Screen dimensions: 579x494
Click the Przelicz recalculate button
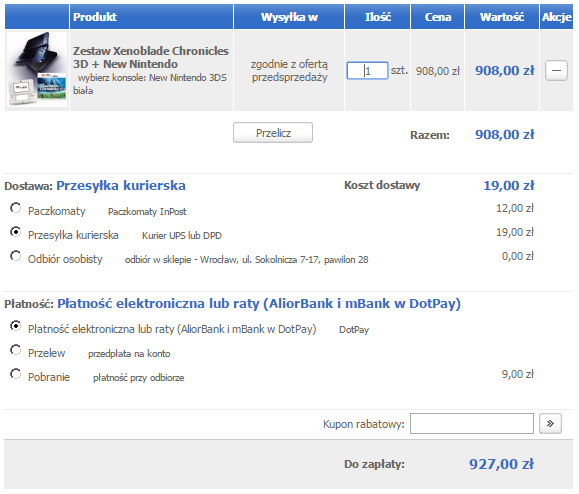273,133
